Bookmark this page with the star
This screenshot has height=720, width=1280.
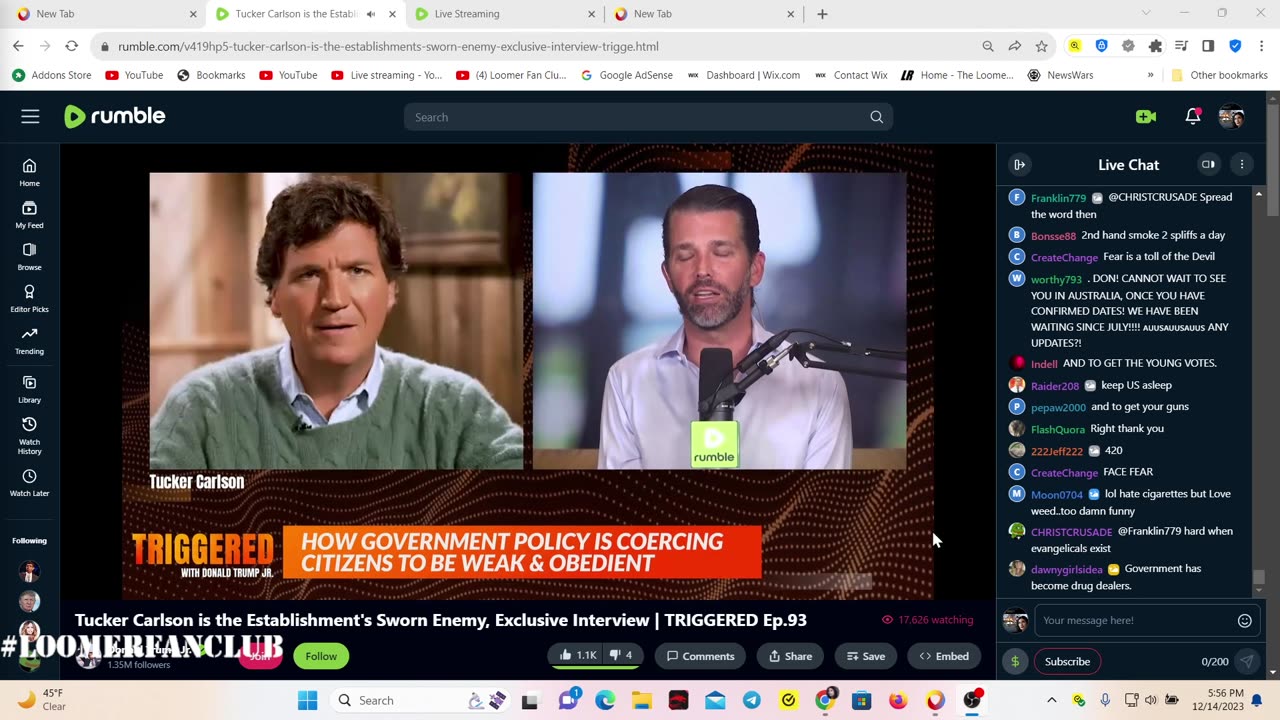click(1042, 46)
